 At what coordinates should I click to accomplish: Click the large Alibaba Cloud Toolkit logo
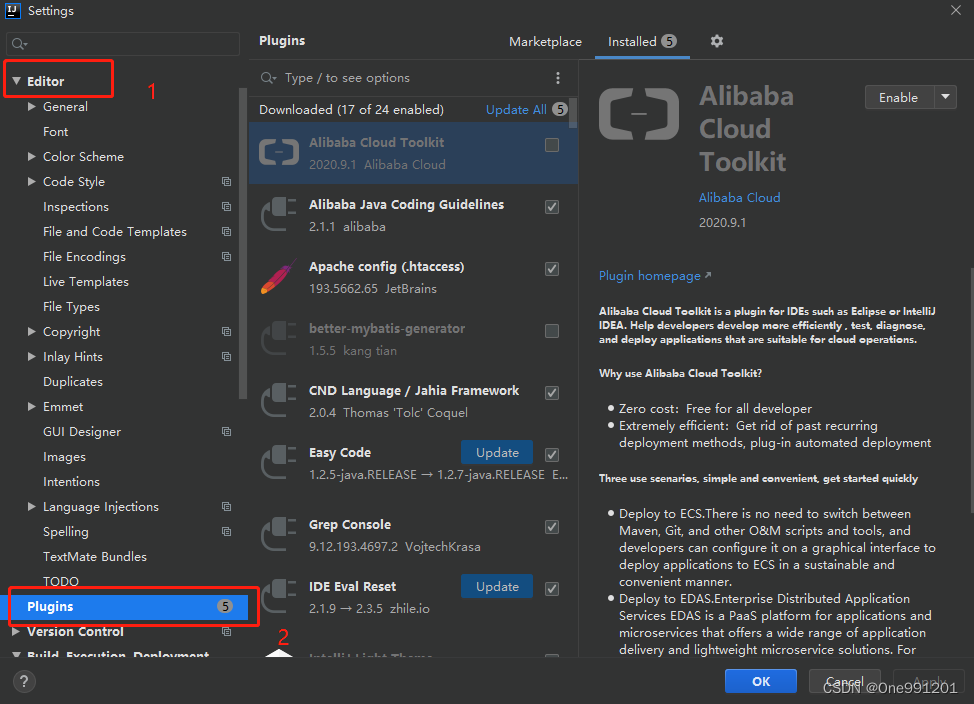click(x=639, y=114)
